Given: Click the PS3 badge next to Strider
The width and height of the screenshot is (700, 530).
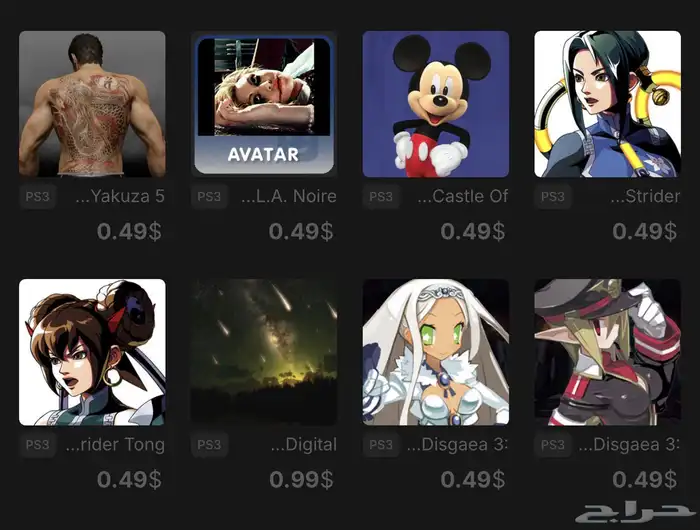Looking at the screenshot, I should coord(553,196).
